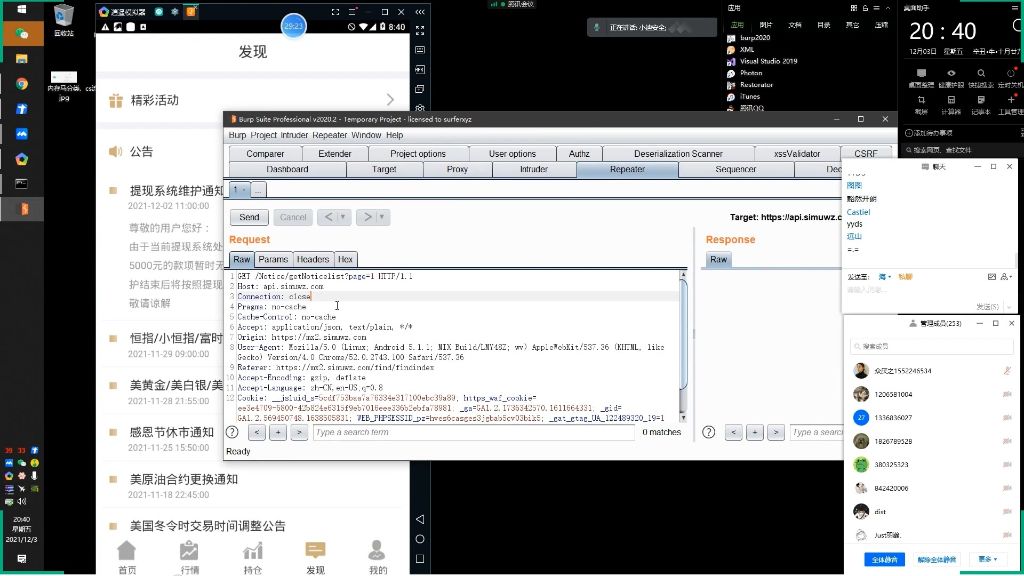Click the 计算器 calculator tool icon

pyautogui.click(x=951, y=104)
